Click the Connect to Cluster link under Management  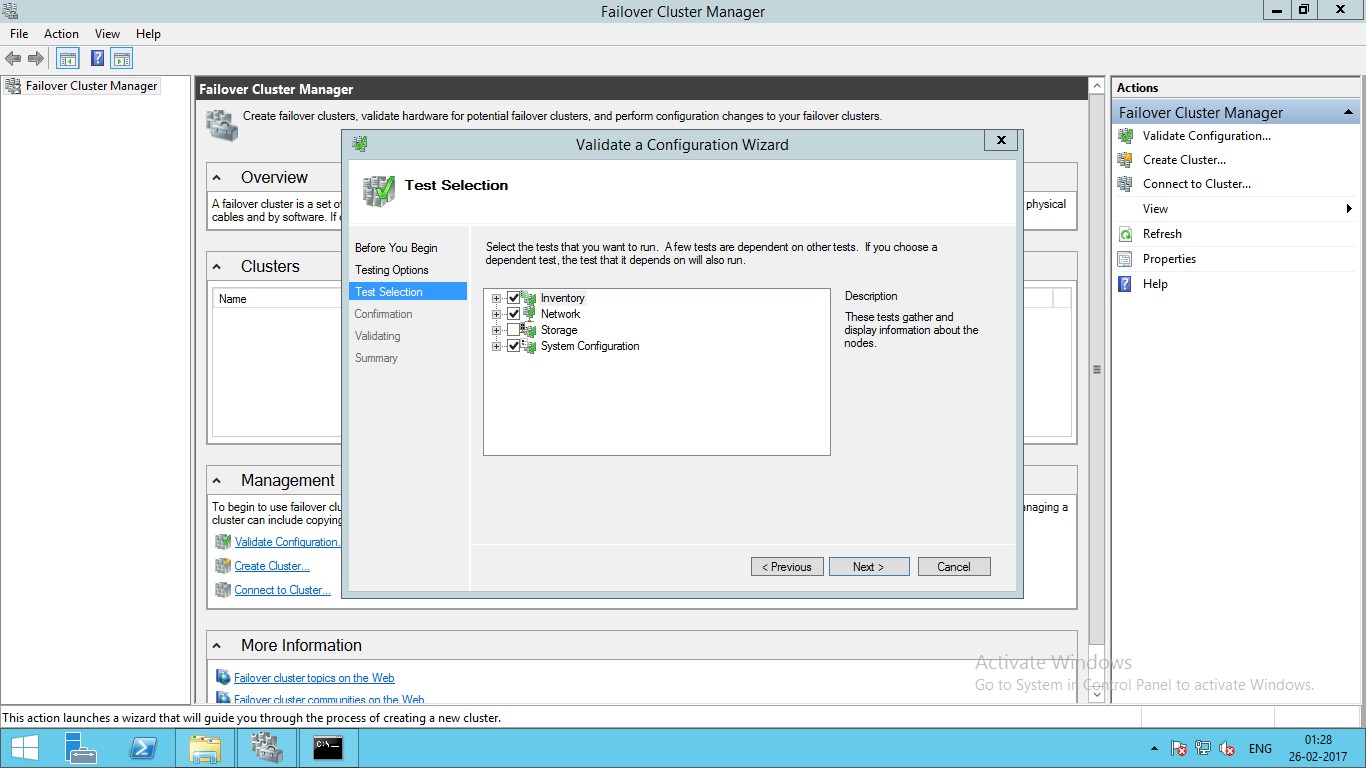tap(283, 590)
